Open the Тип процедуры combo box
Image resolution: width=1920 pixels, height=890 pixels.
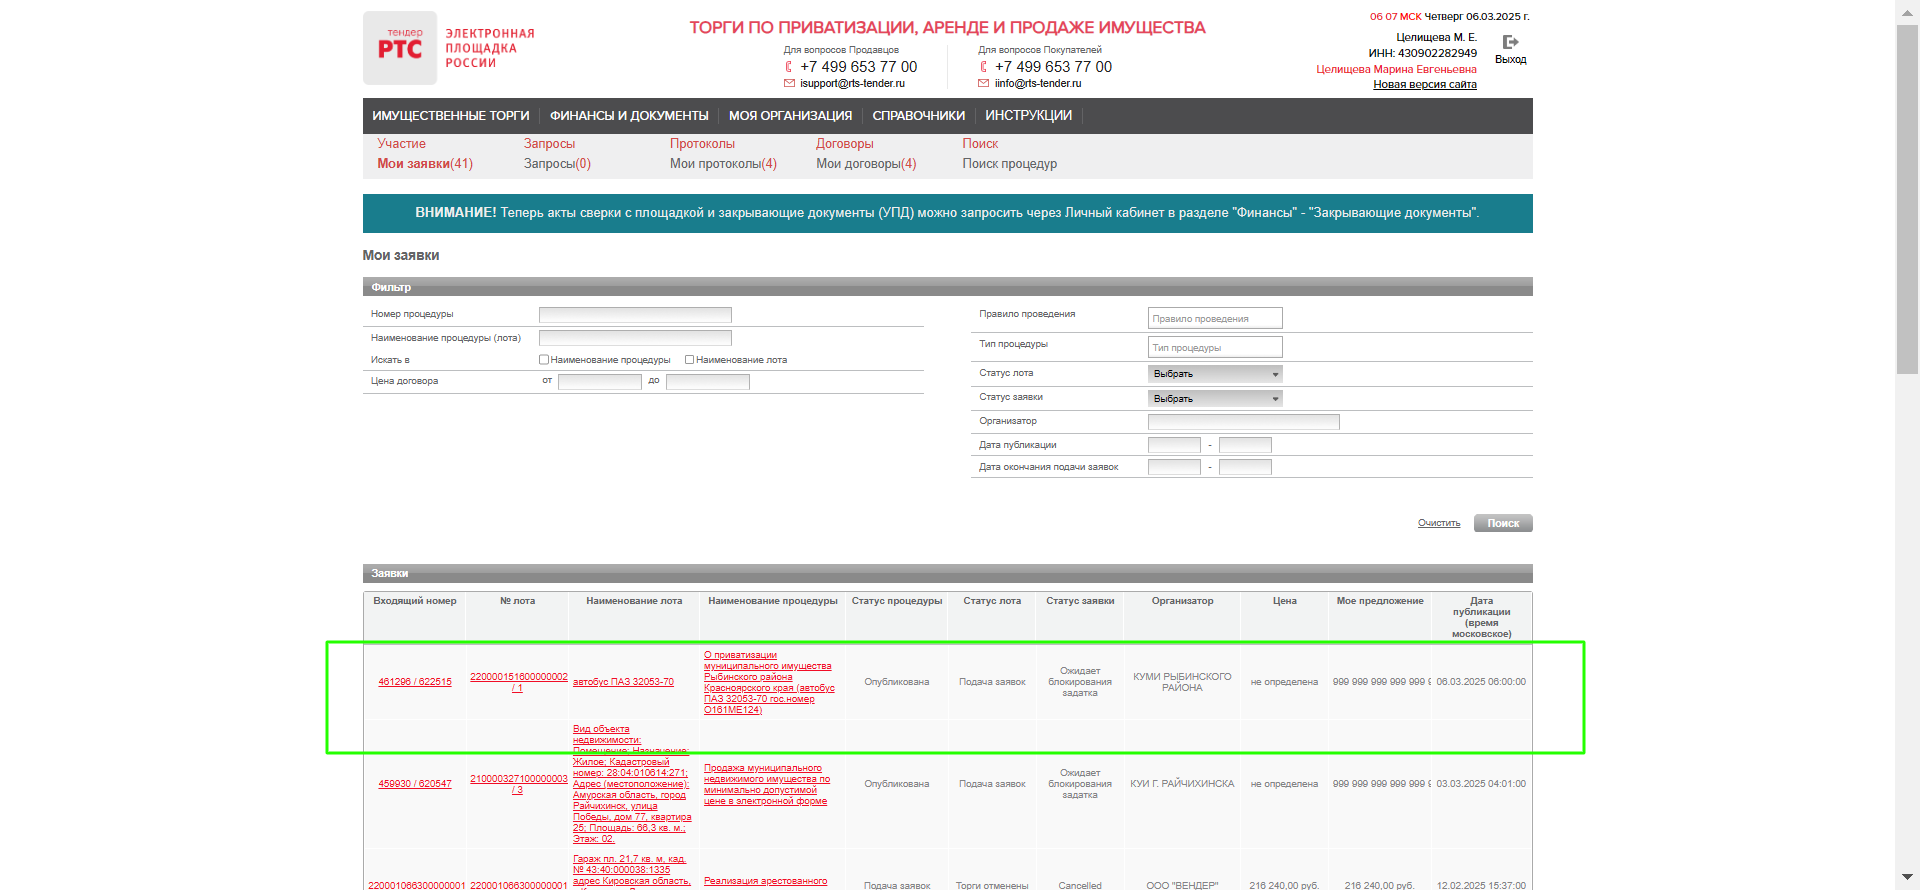[x=1215, y=347]
